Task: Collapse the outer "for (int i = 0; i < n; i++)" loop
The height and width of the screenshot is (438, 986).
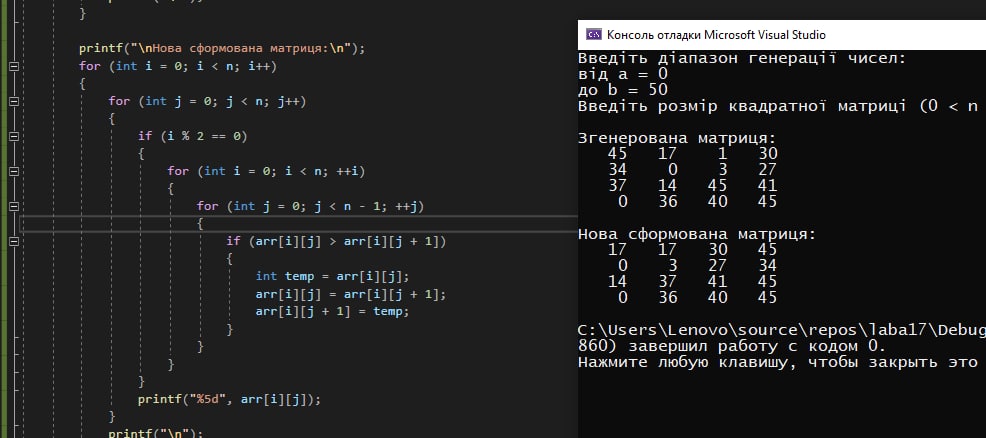Action: (x=14, y=65)
